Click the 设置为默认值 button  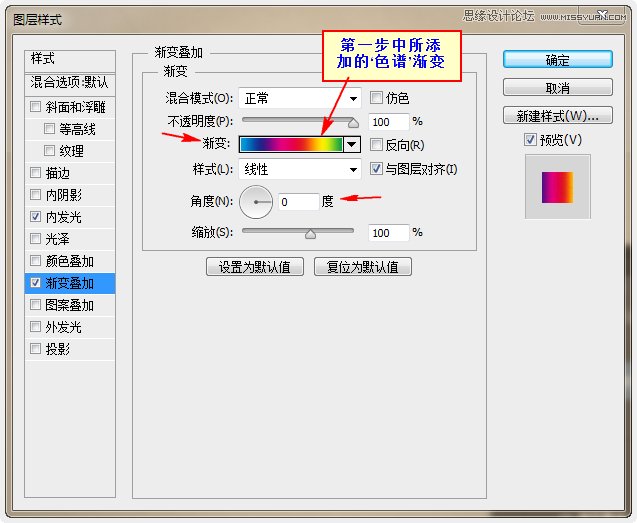pos(255,267)
